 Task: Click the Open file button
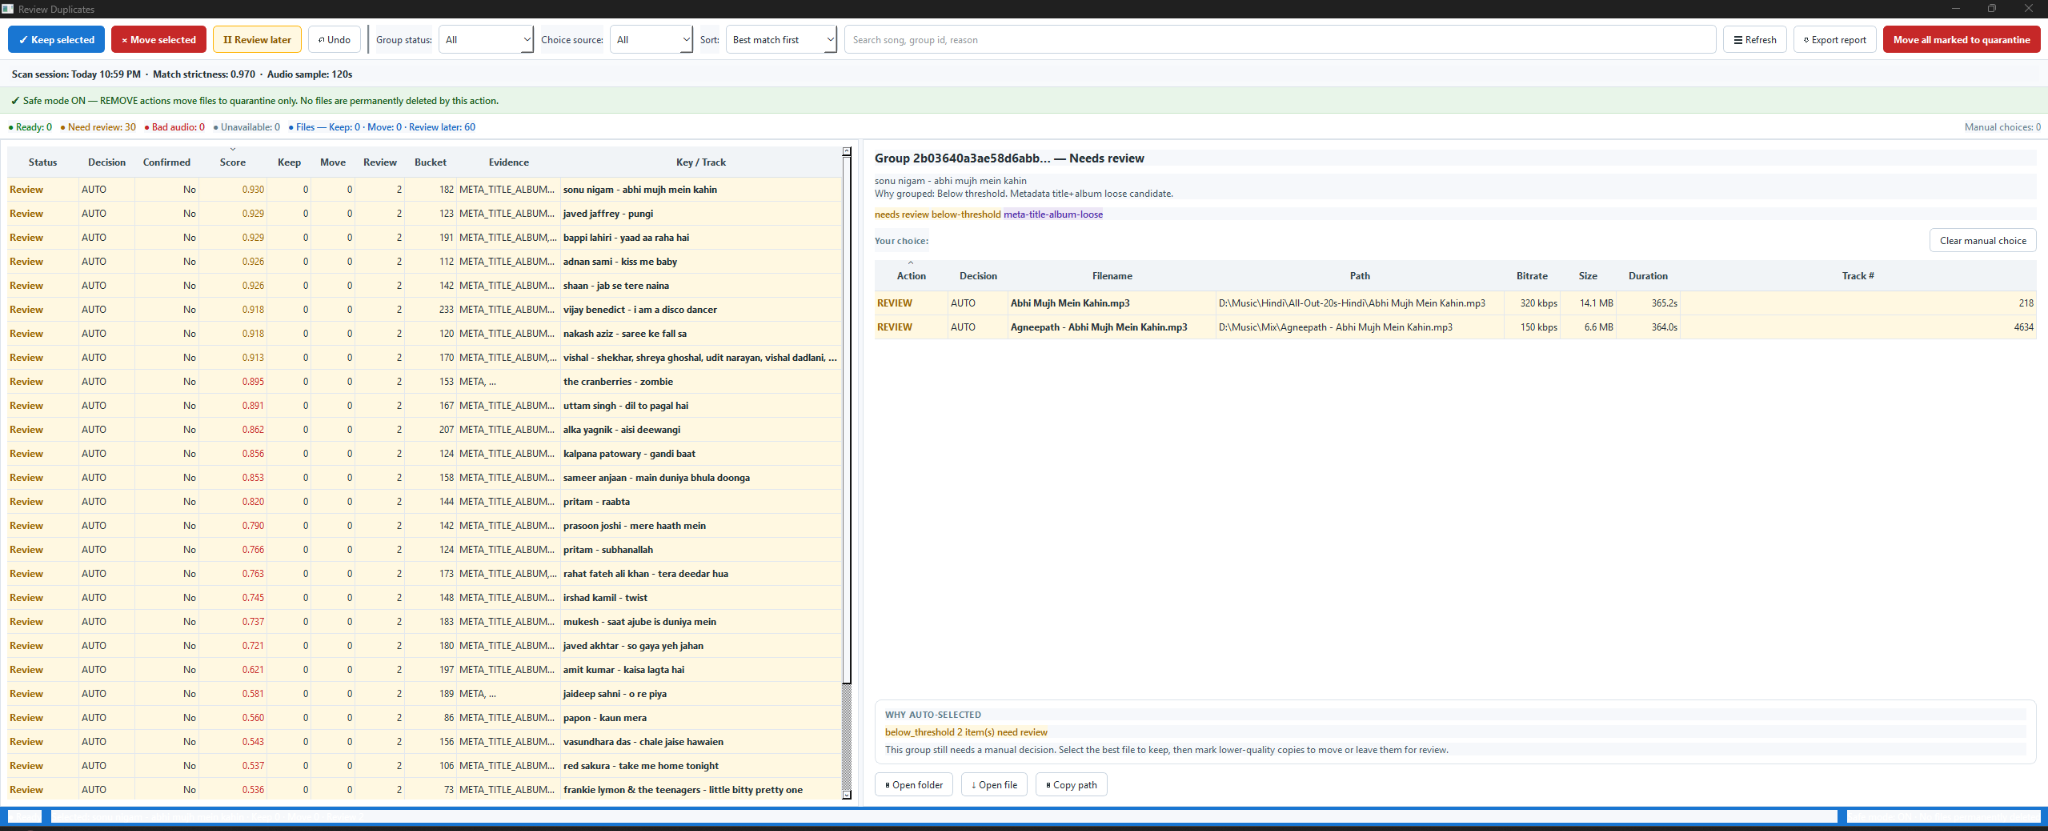(x=994, y=785)
